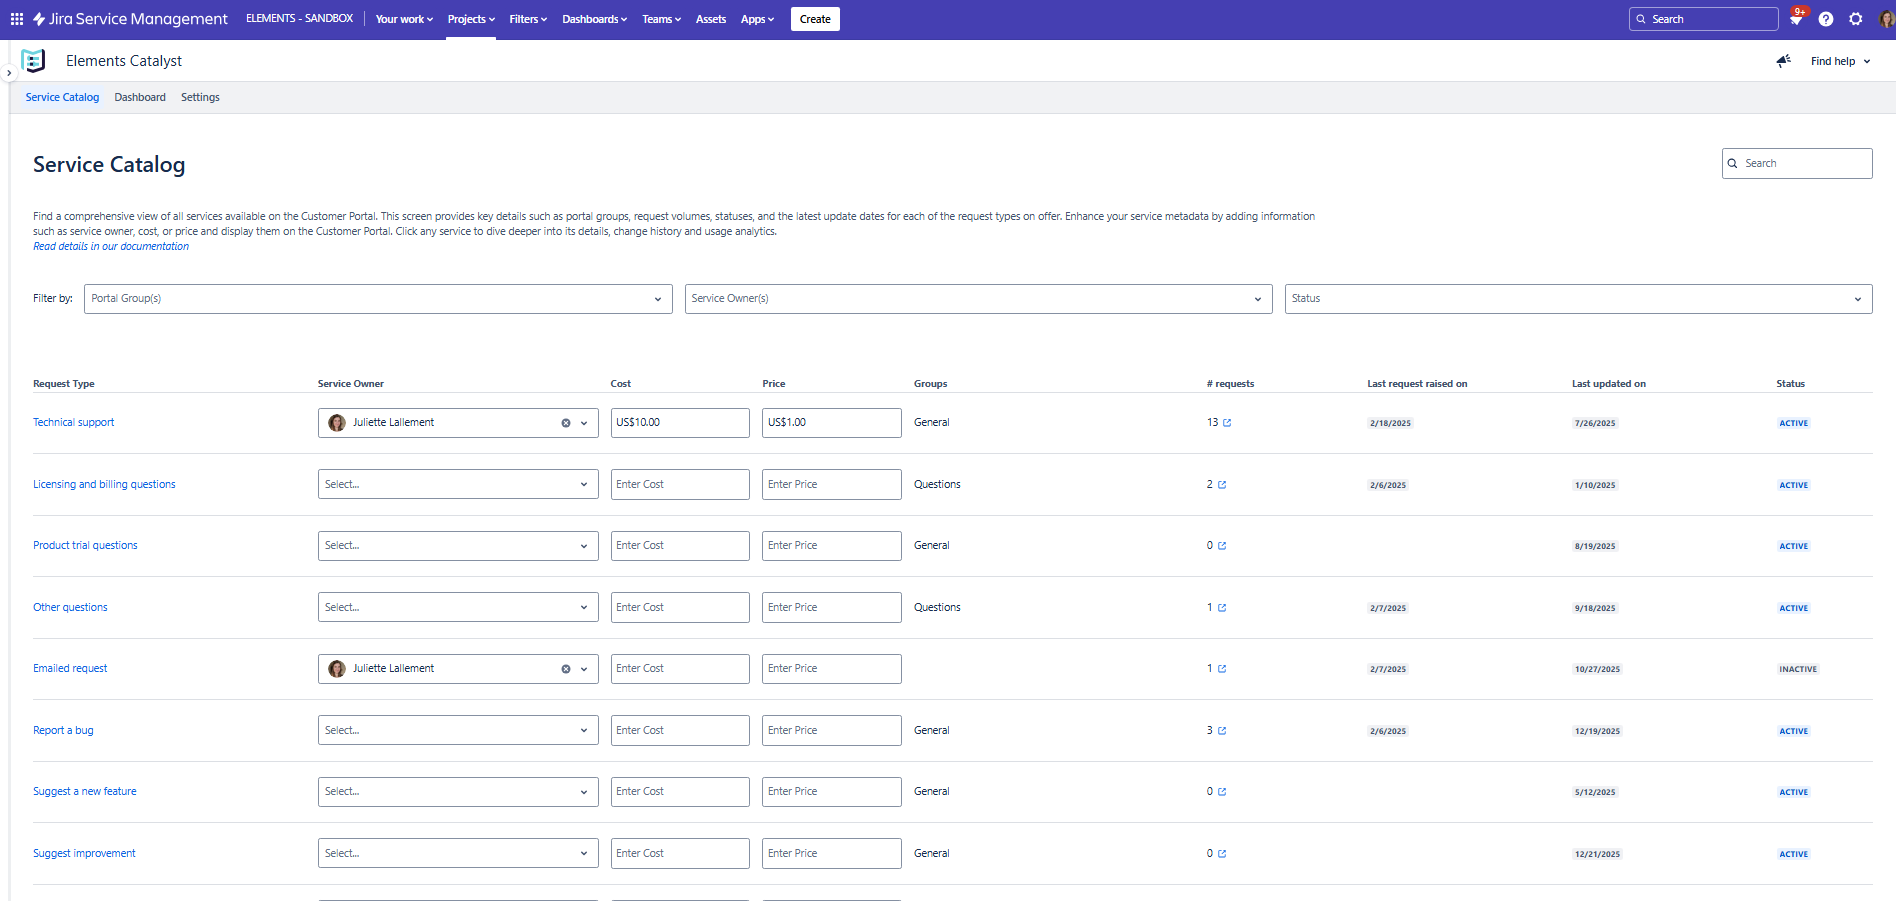Viewport: 1896px width, 901px height.
Task: Clear Juliette Lallement from Technical support owner
Action: point(566,423)
